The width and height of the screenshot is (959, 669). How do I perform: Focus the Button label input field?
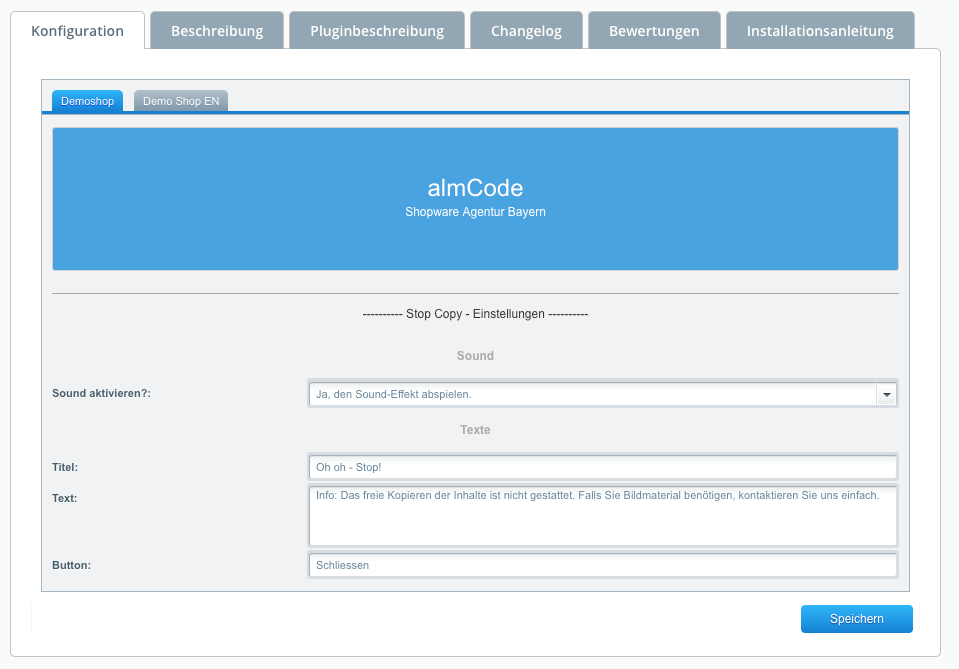pyautogui.click(x=602, y=565)
